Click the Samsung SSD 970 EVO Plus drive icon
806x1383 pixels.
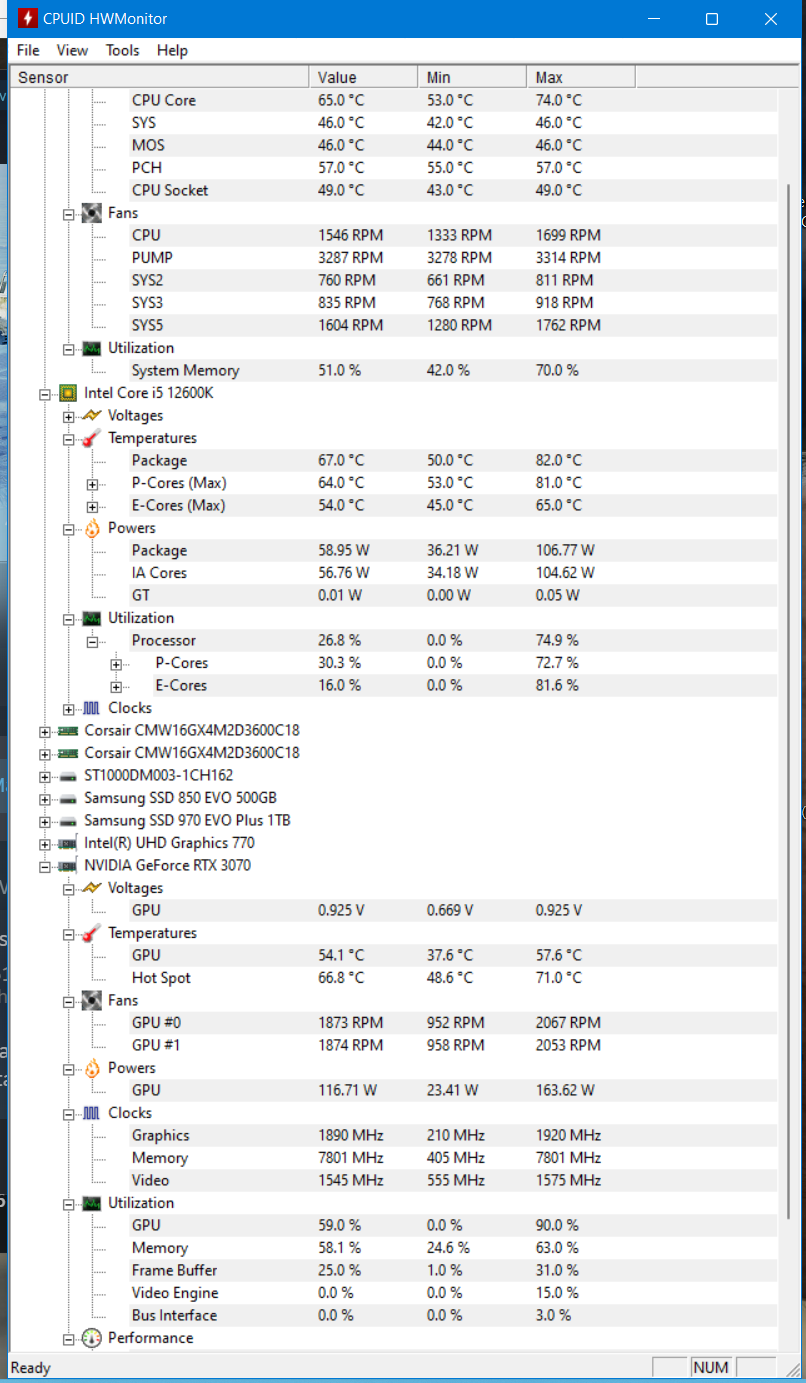pyautogui.click(x=68, y=820)
